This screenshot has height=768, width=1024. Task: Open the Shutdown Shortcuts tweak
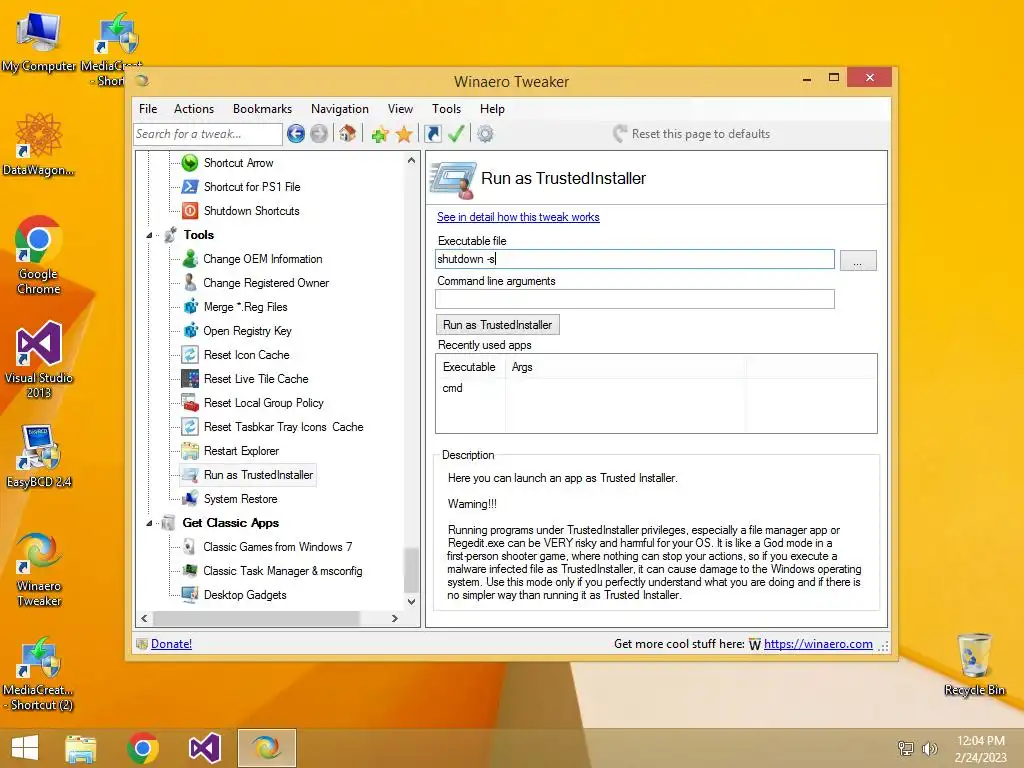[251, 211]
